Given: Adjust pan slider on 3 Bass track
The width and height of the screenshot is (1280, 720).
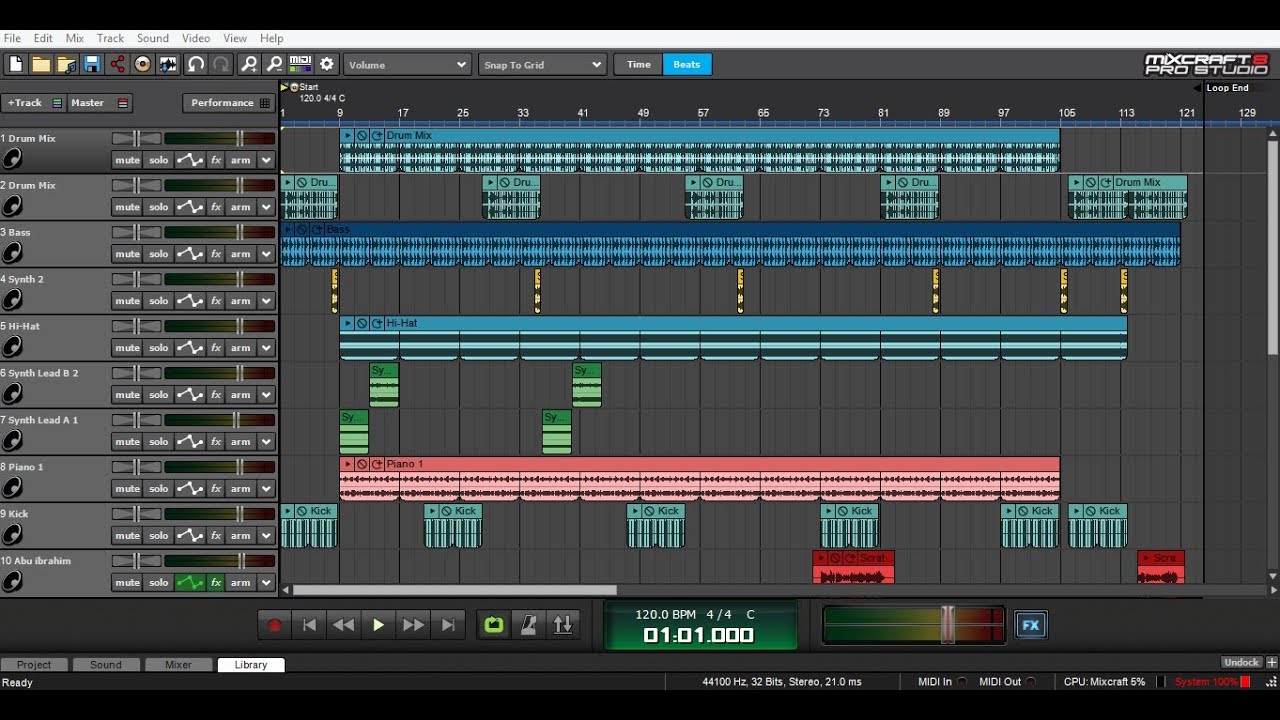Looking at the screenshot, I should point(136,233).
